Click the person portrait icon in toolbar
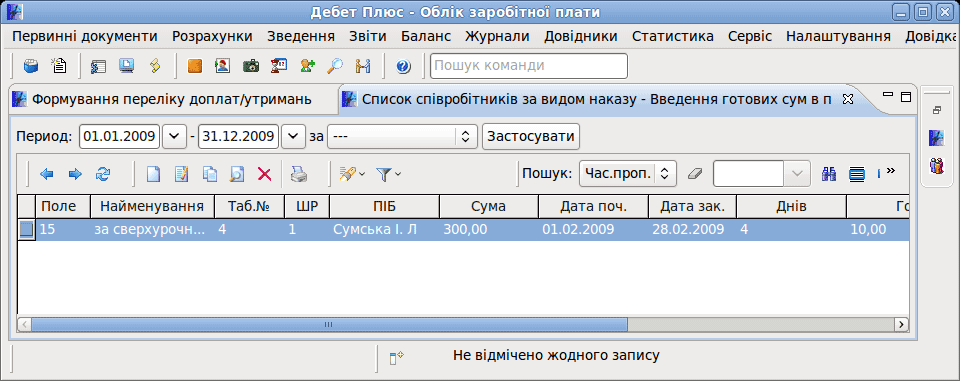Viewport: 960px width, 381px height. click(223, 66)
